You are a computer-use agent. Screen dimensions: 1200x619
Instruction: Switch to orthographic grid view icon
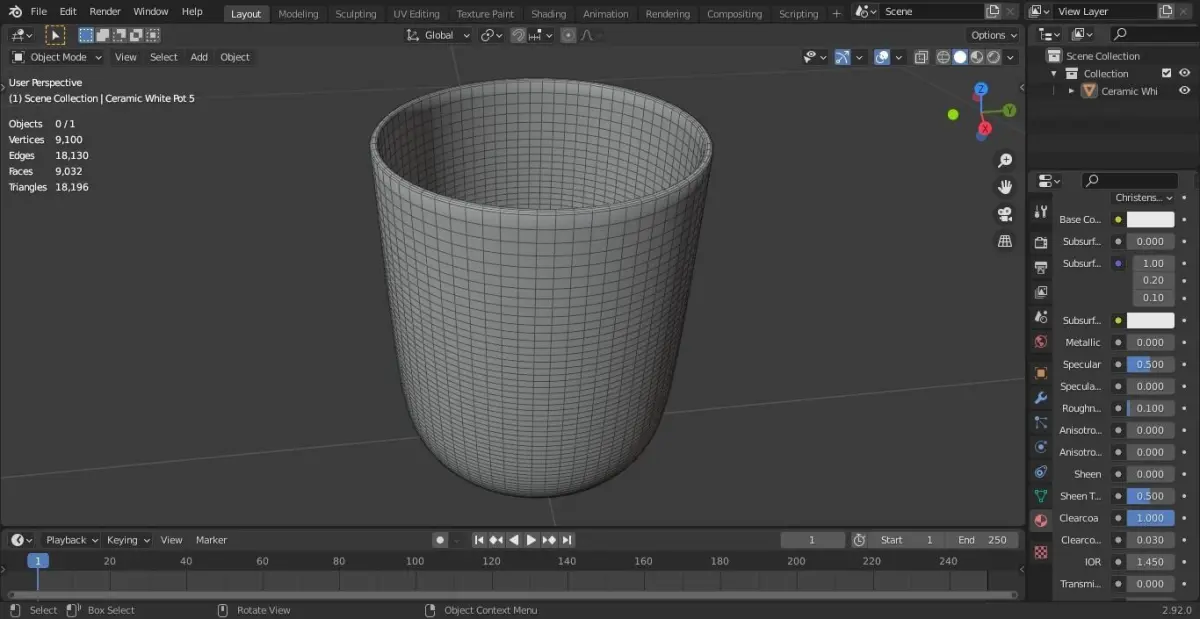(1005, 241)
